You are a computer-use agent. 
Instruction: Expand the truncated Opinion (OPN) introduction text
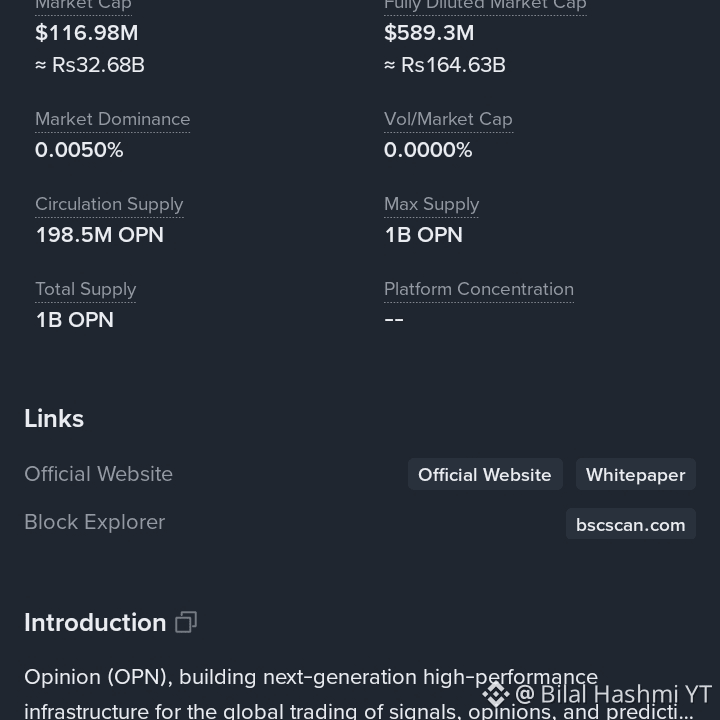(x=358, y=694)
